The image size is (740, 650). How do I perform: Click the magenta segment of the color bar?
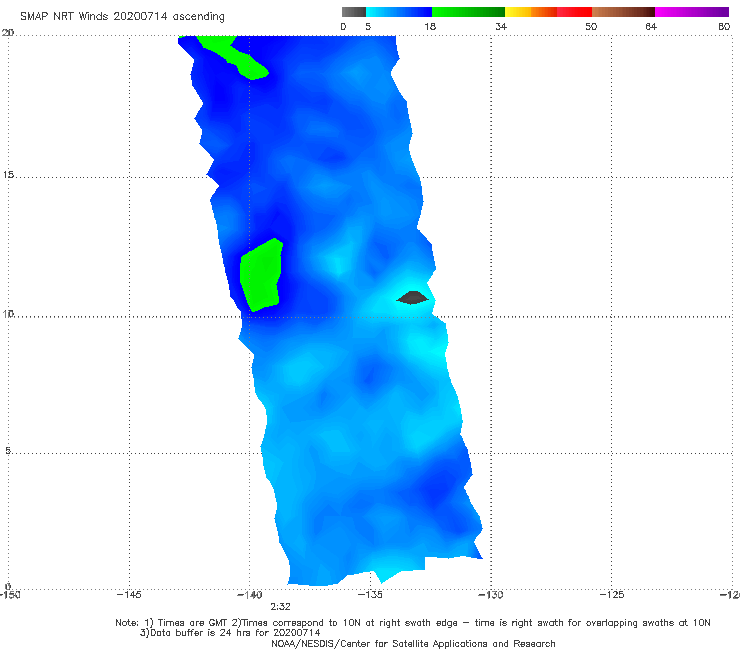[x=692, y=12]
